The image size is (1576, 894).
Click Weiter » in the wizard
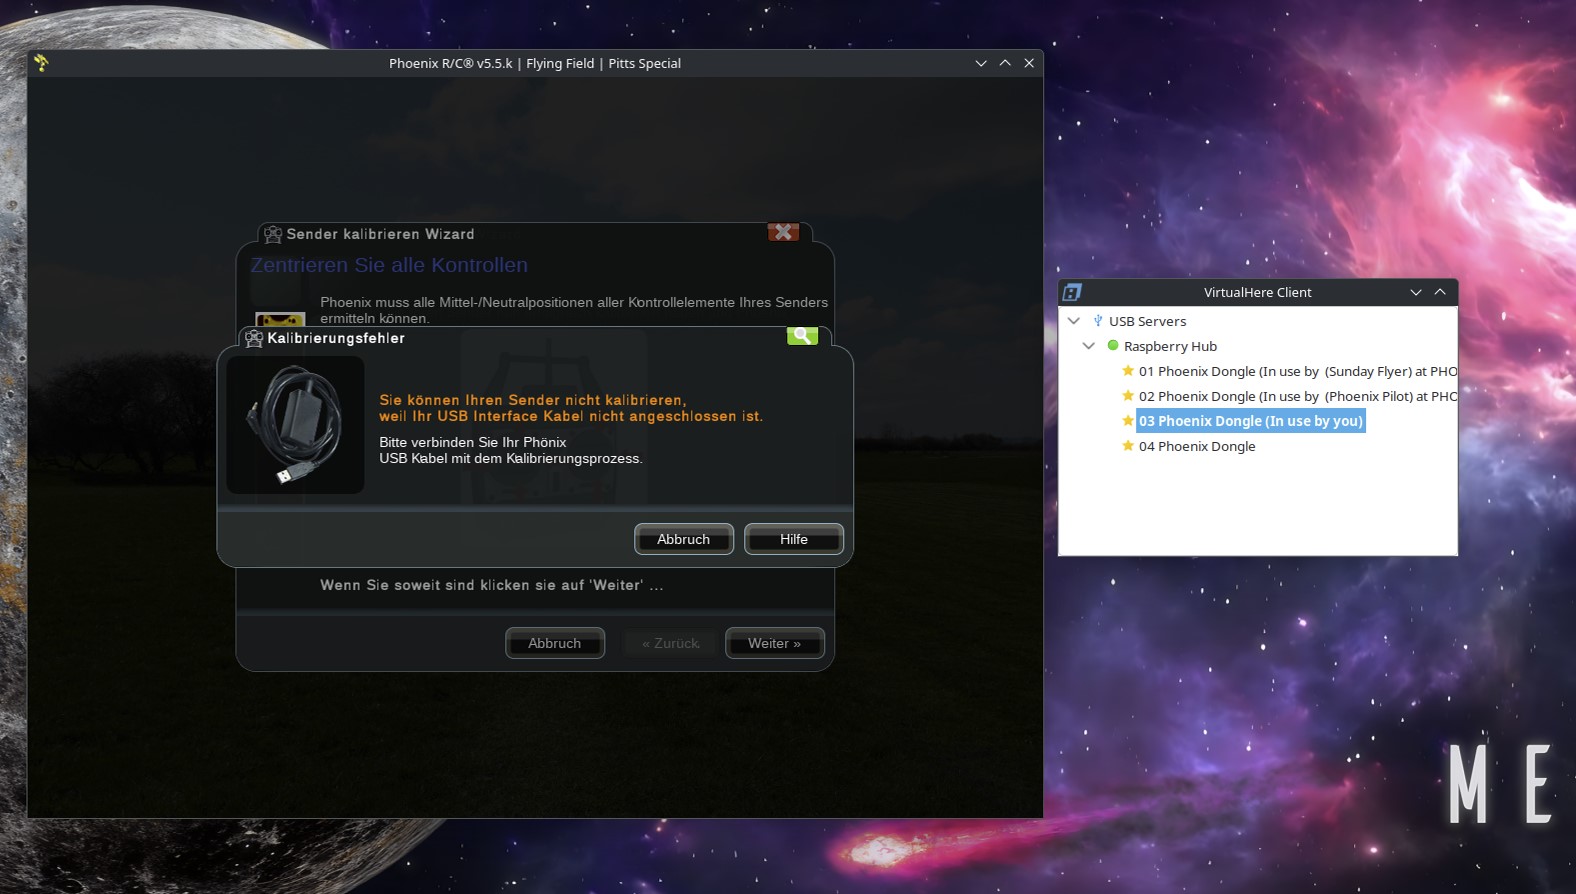point(775,643)
